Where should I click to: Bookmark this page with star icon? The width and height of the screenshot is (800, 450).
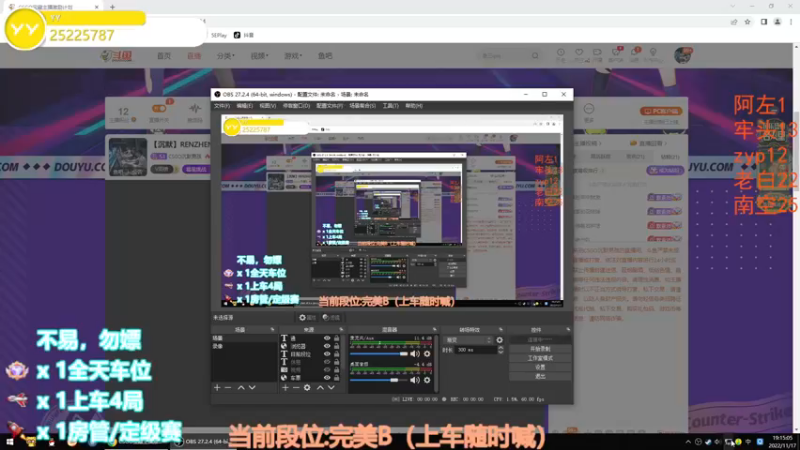(747, 22)
